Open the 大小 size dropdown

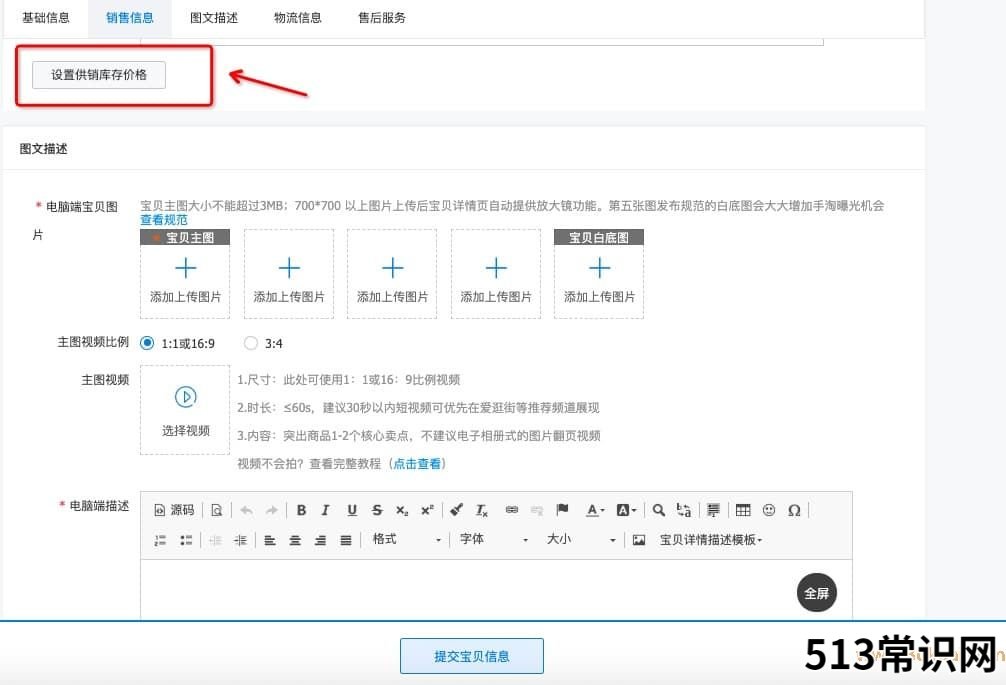point(581,540)
